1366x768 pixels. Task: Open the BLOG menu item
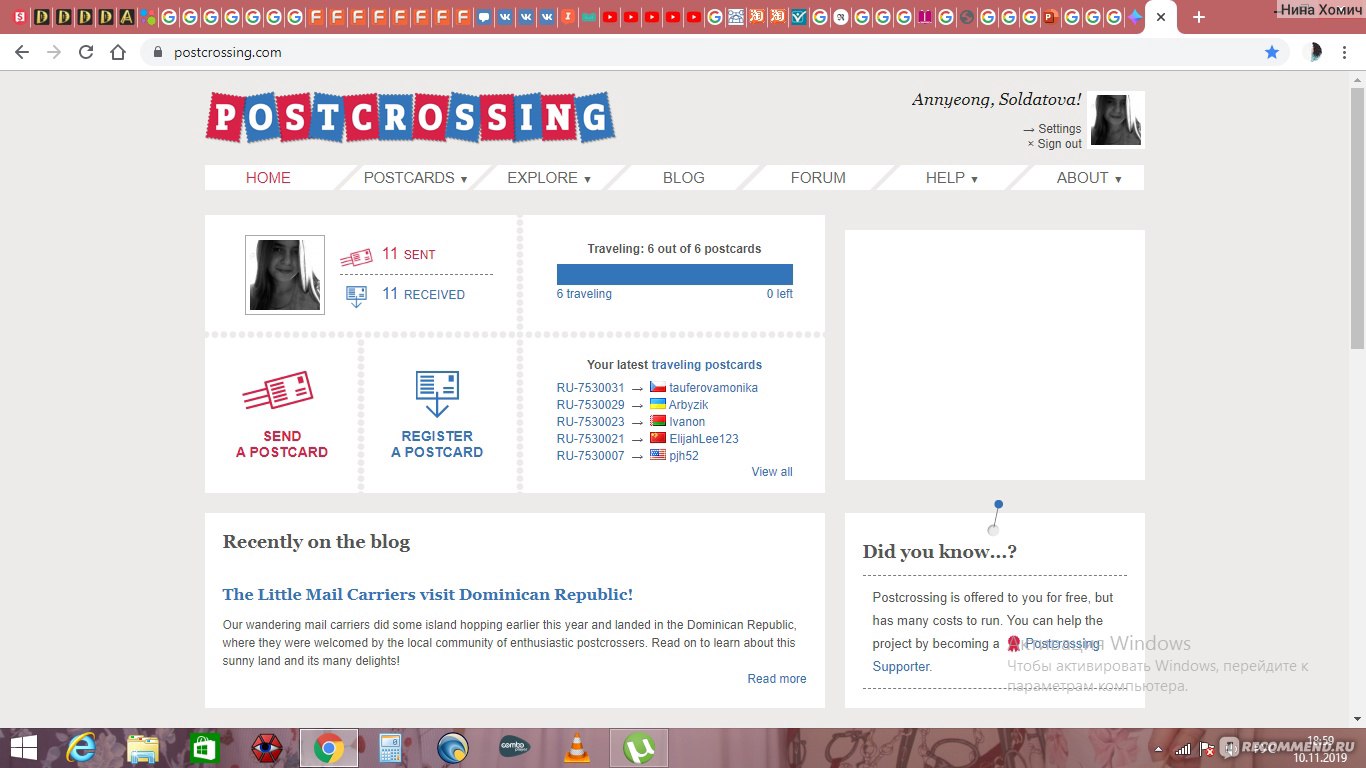pyautogui.click(x=684, y=178)
